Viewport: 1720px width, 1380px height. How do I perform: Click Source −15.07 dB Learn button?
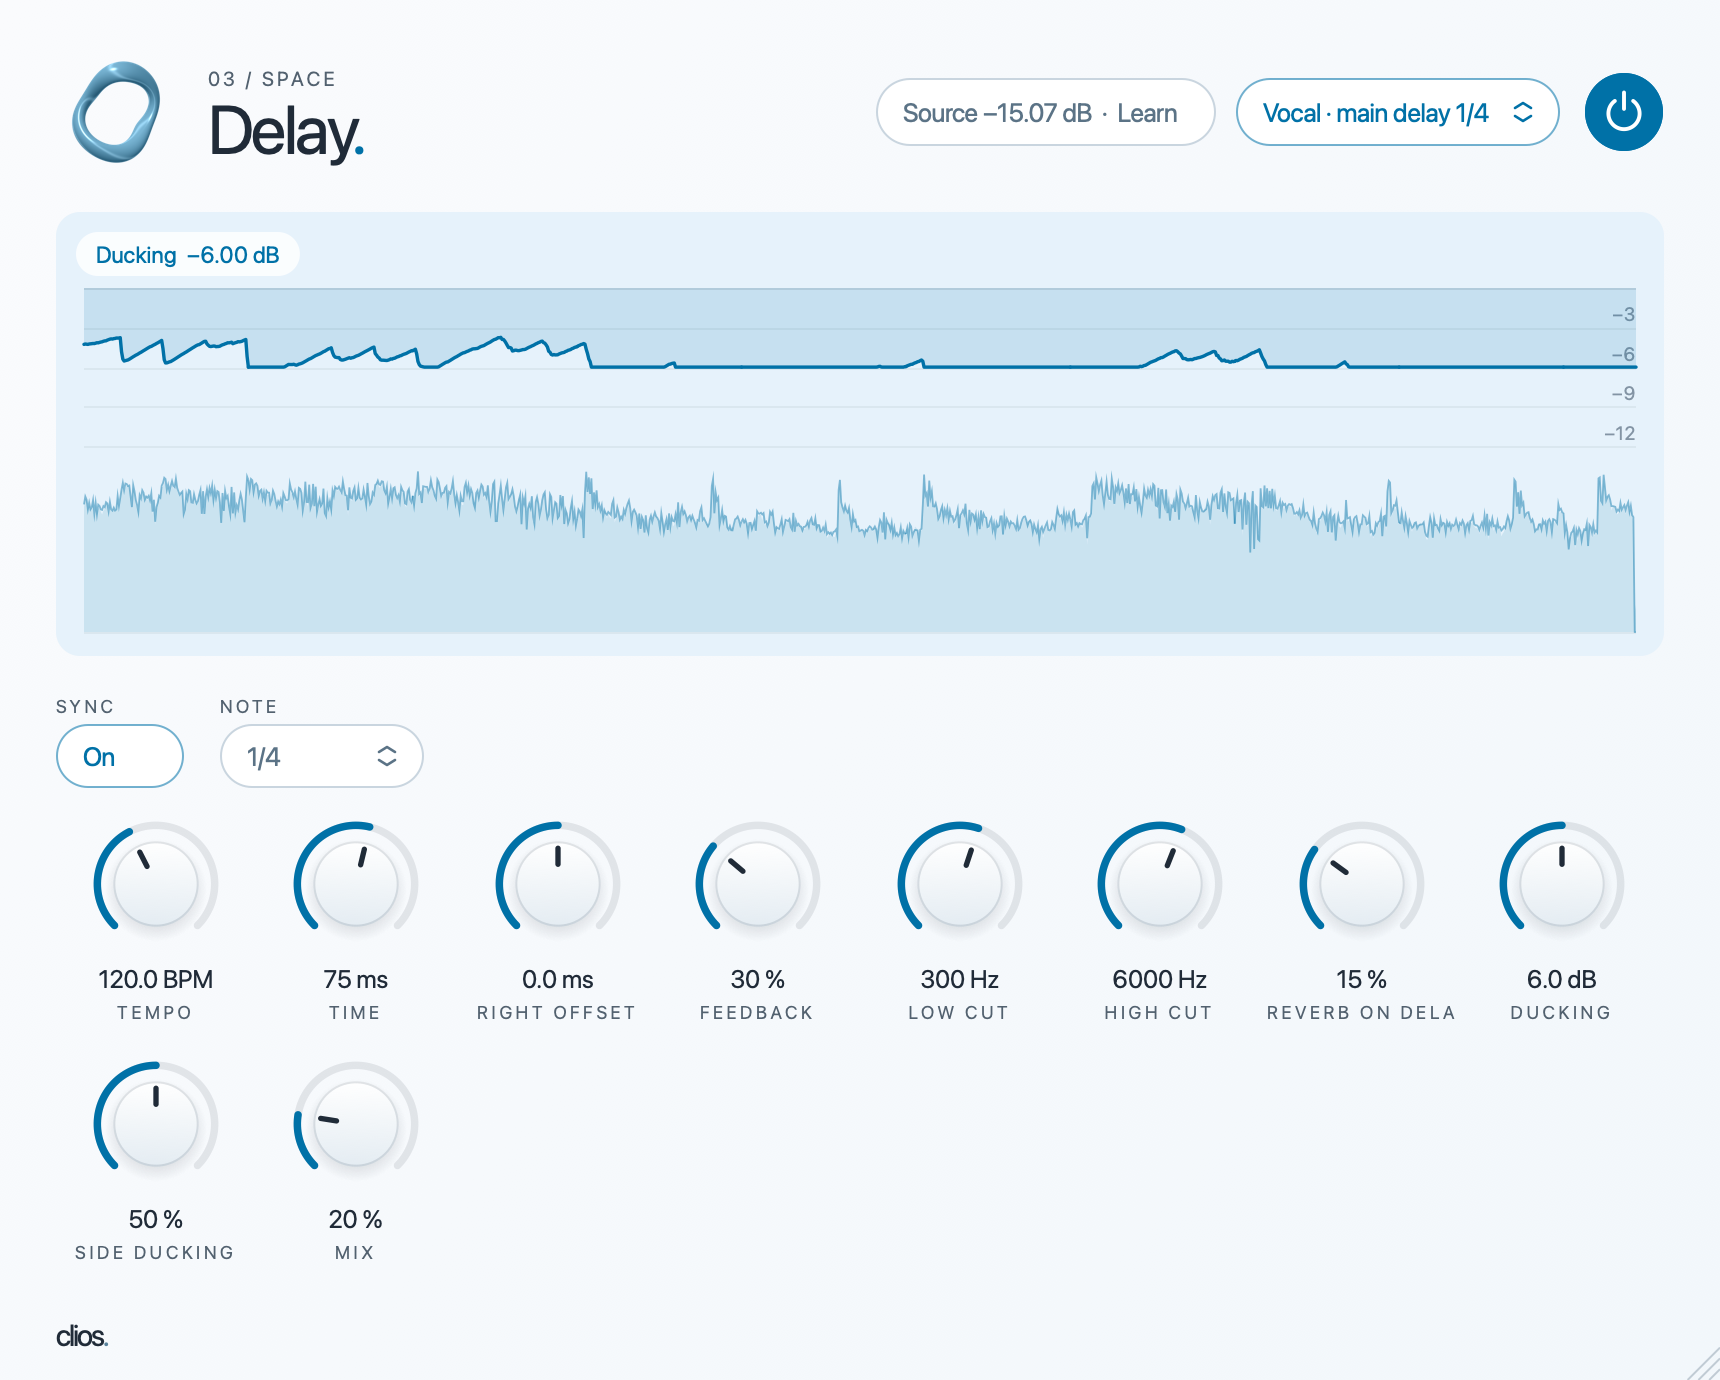coord(1045,112)
